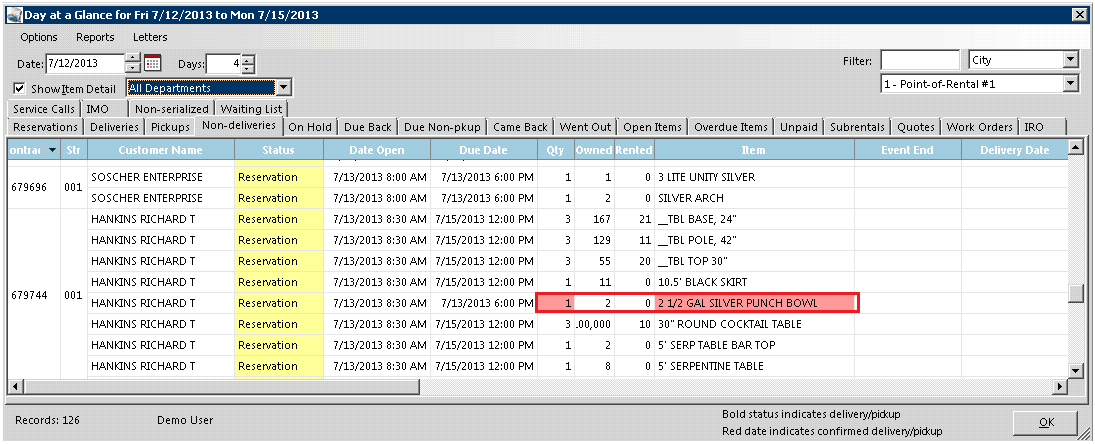
Task: Expand the All Departments dropdown
Action: [x=284, y=88]
